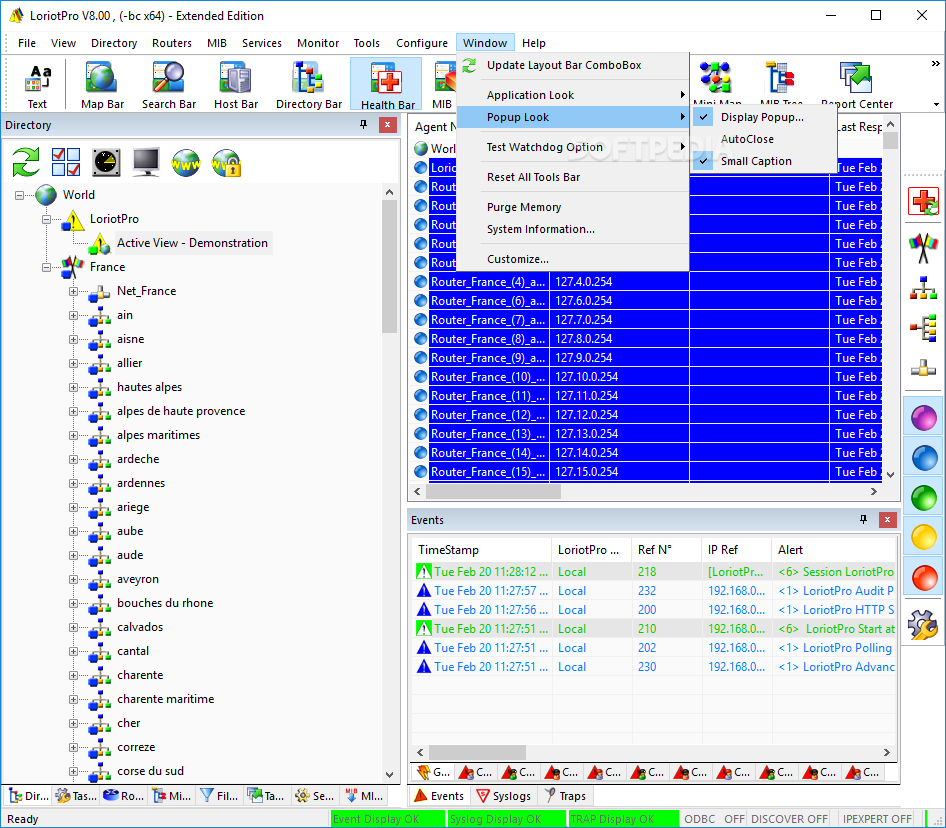Image resolution: width=946 pixels, height=828 pixels.
Task: Expand the ain node
Action: 74,316
